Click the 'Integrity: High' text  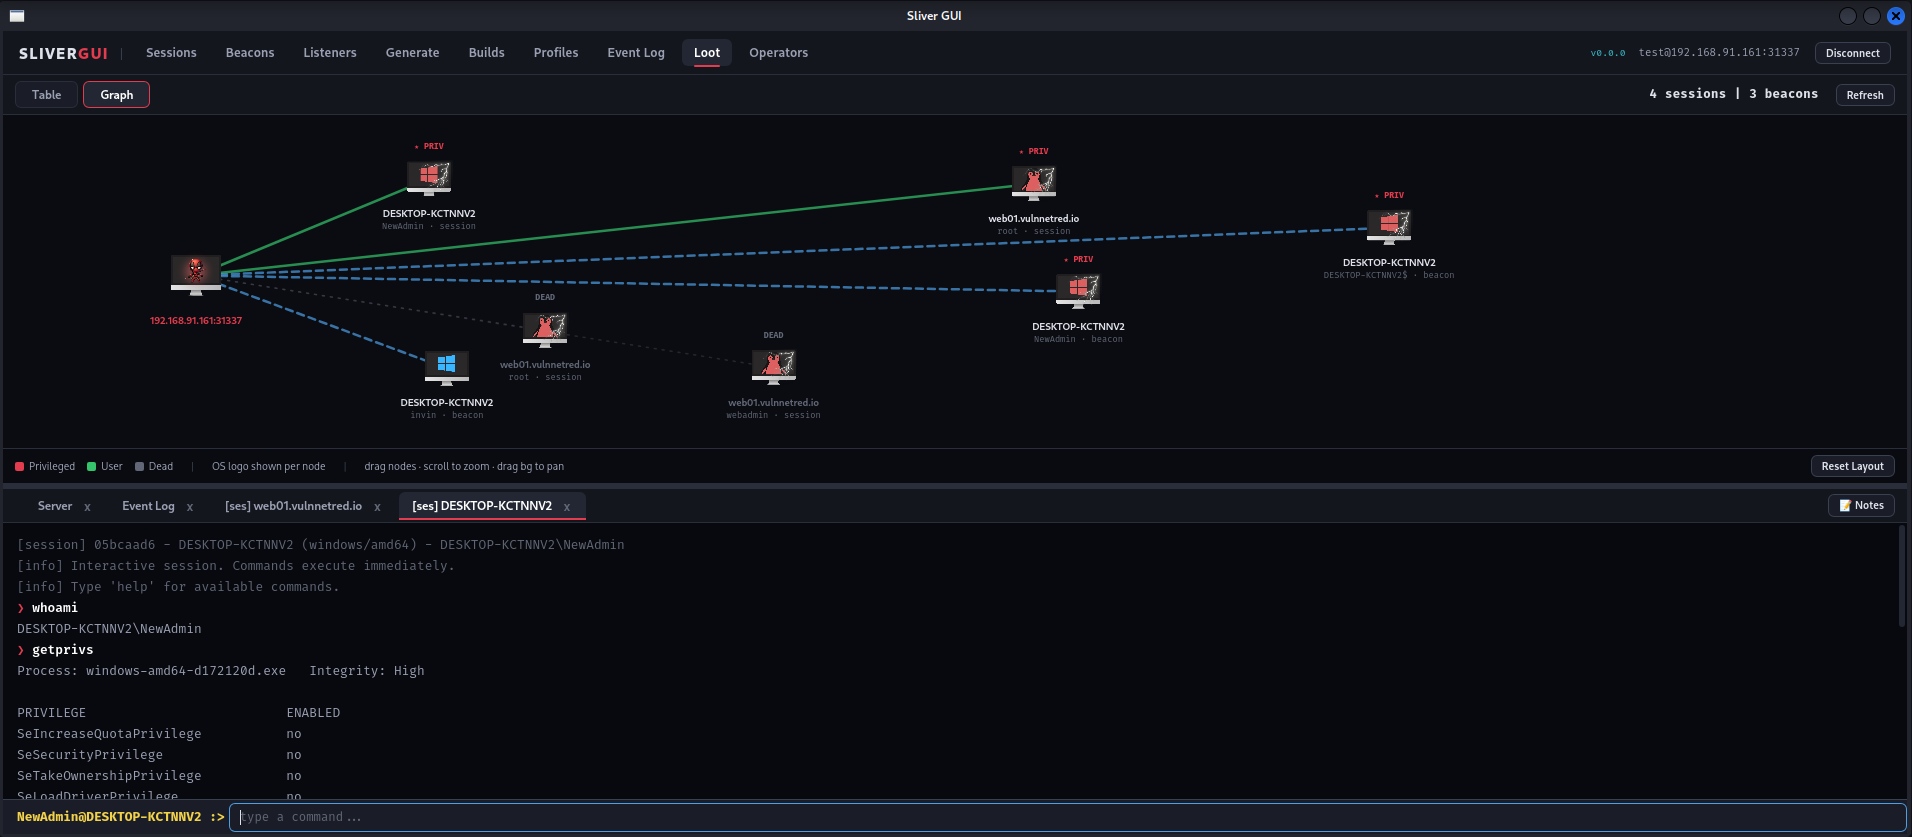click(x=367, y=671)
